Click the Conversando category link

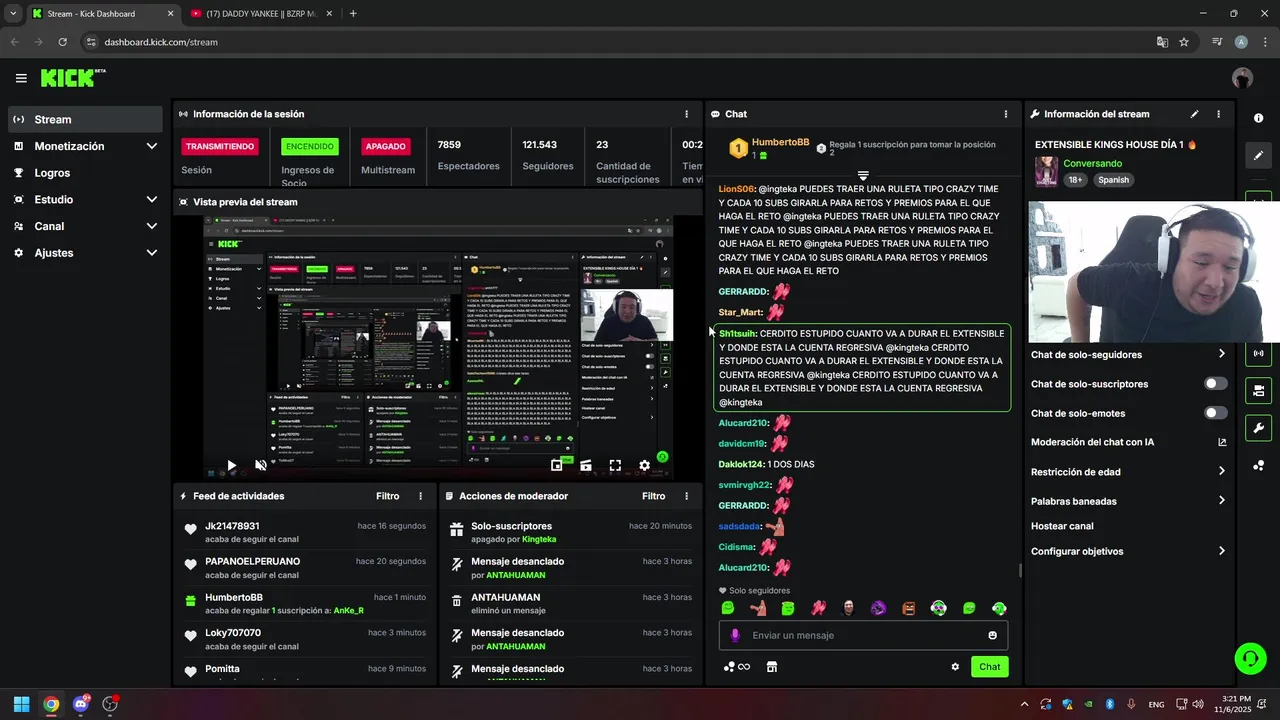pyautogui.click(x=1092, y=163)
